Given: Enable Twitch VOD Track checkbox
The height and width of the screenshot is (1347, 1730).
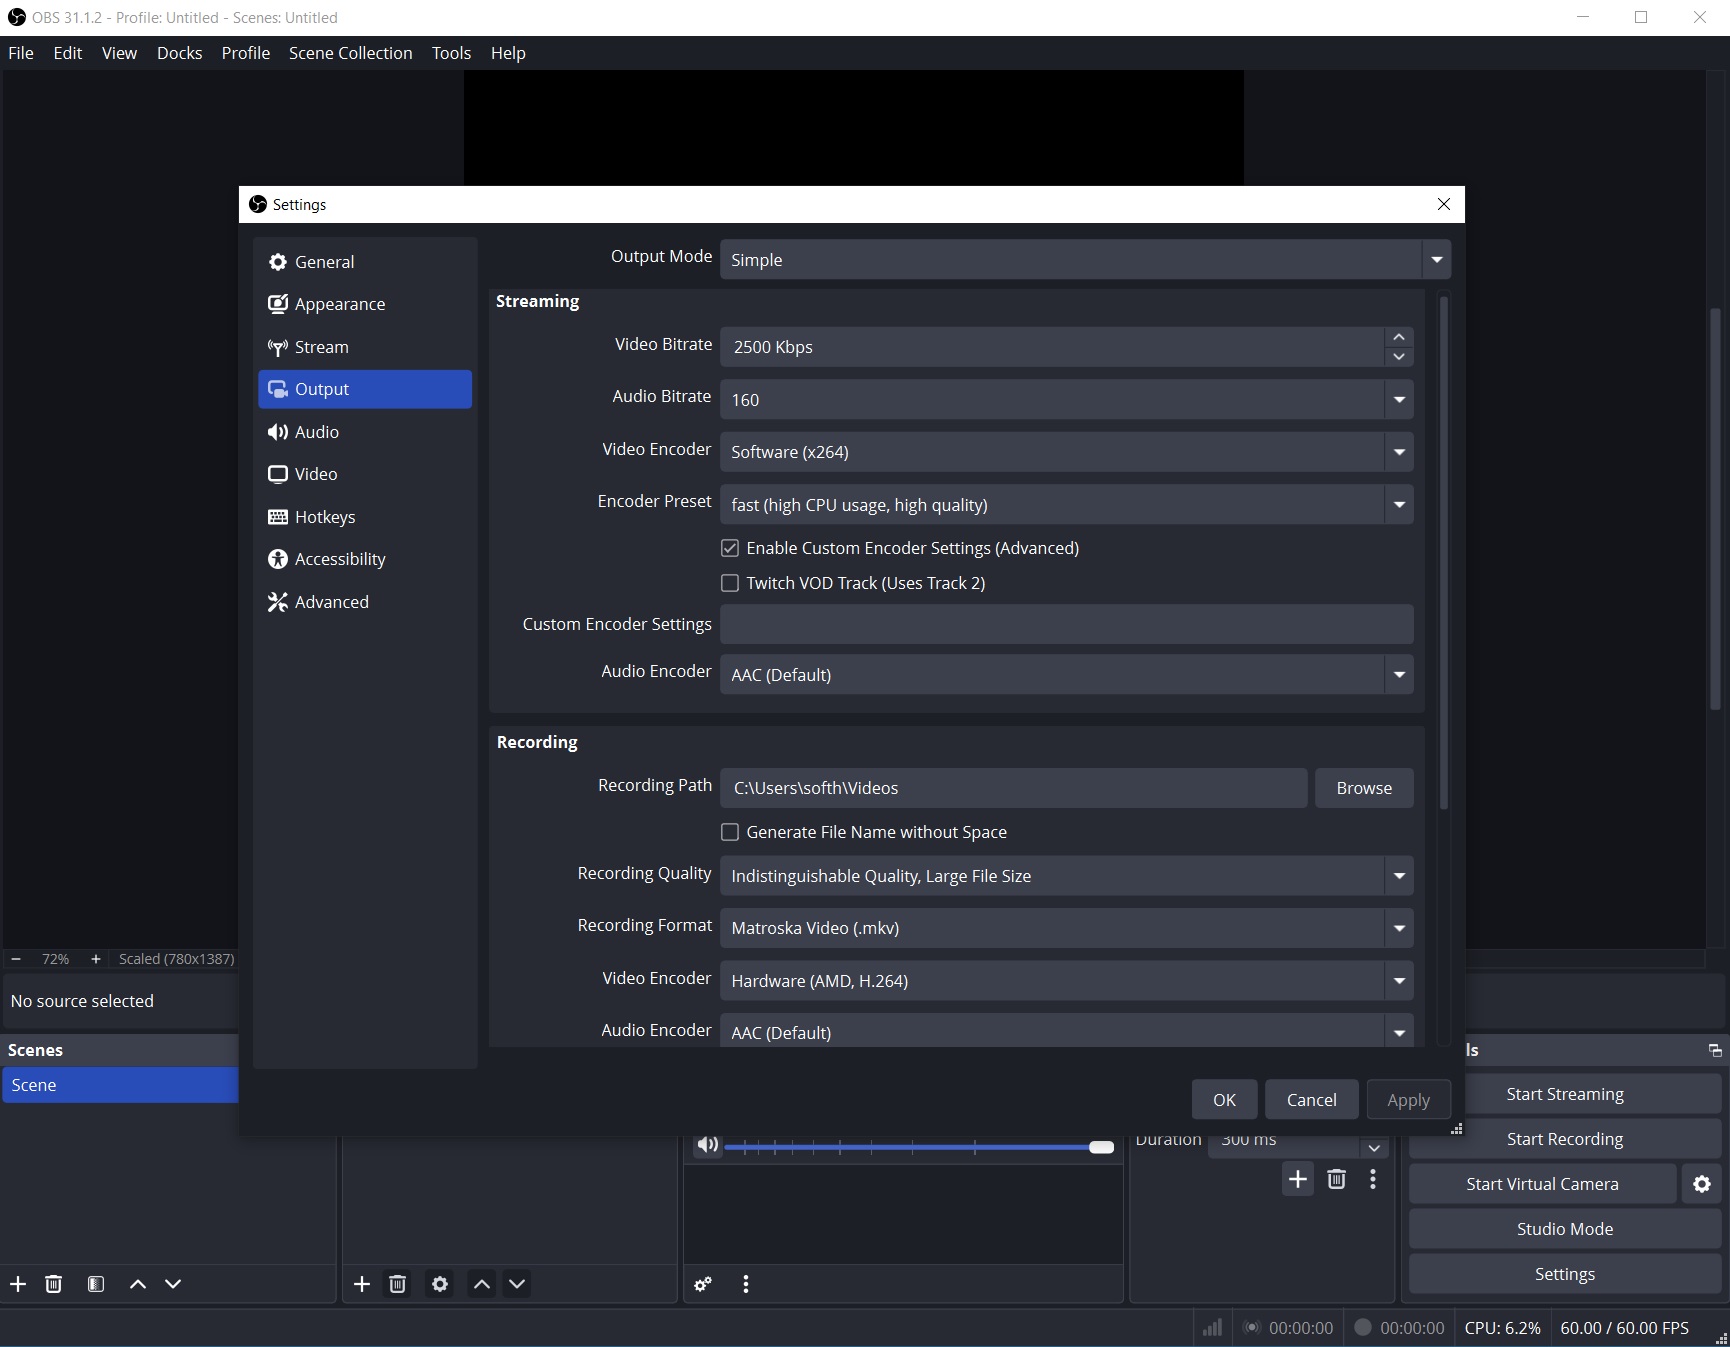Looking at the screenshot, I should click(x=730, y=583).
